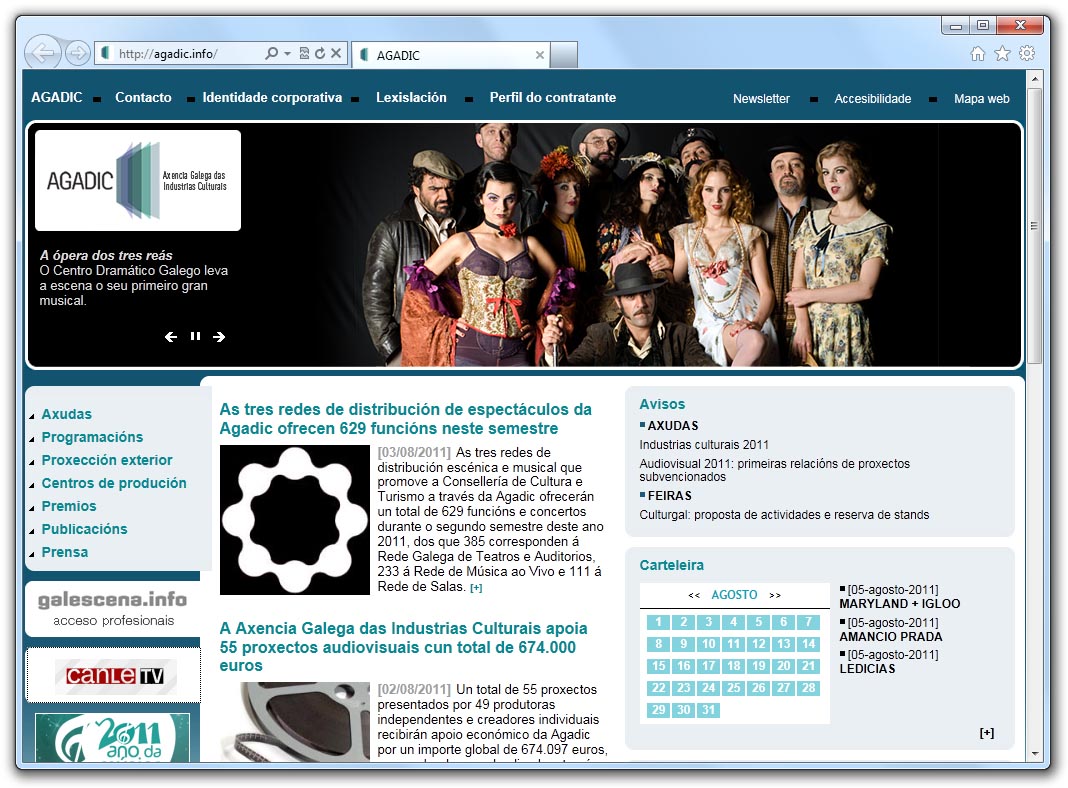Show next slide in the banner slideshow
The image size is (1068, 788).
[219, 336]
